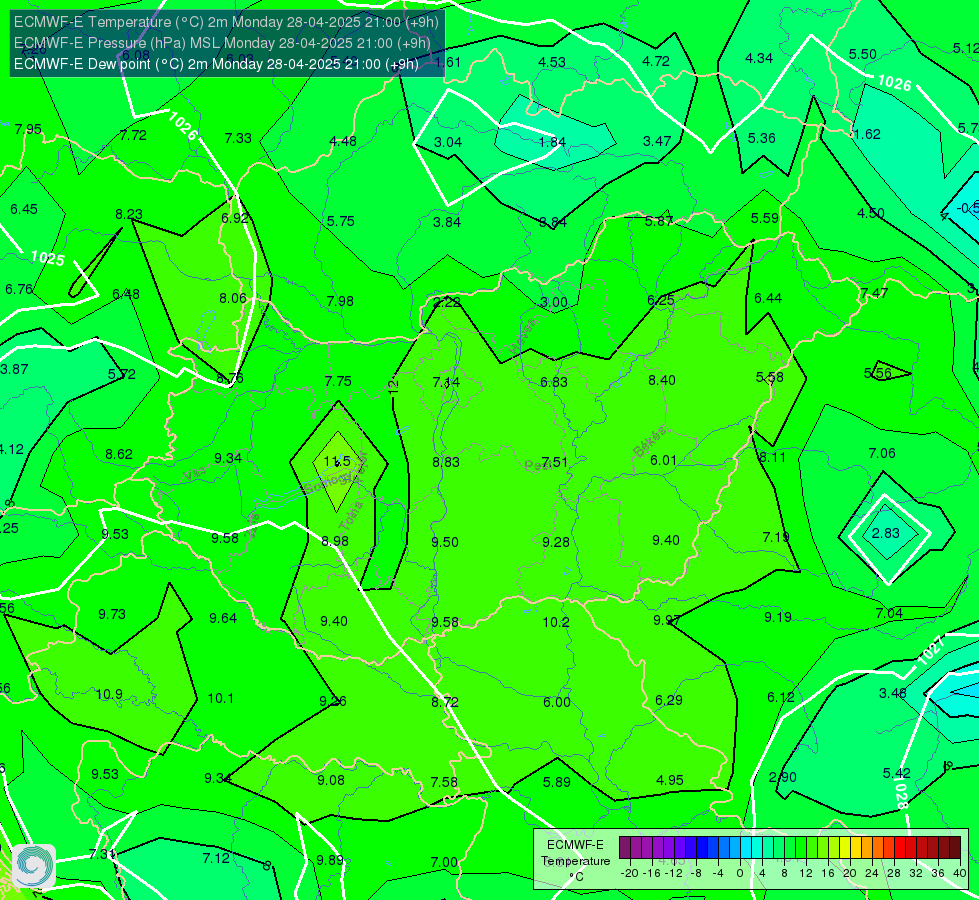Click the 9.28 temperature value
Screen dimensions: 979x900
pyautogui.click(x=556, y=542)
